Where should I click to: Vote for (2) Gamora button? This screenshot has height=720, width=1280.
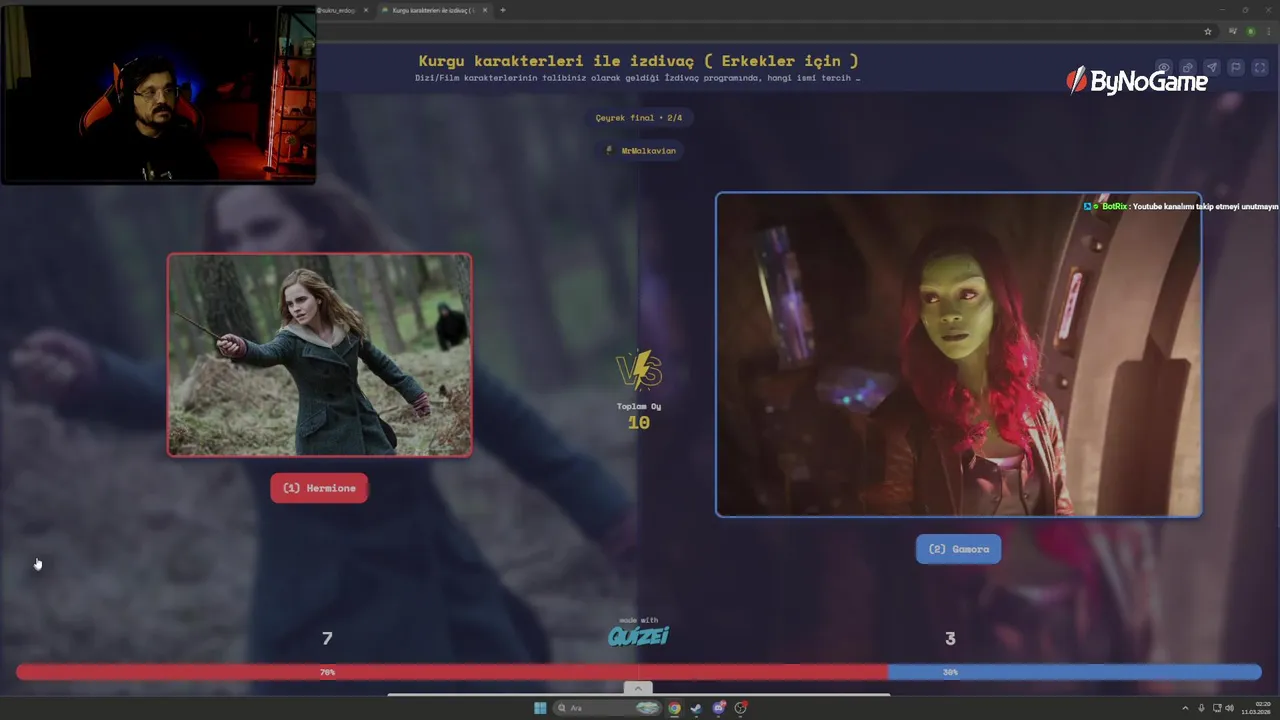pos(958,549)
